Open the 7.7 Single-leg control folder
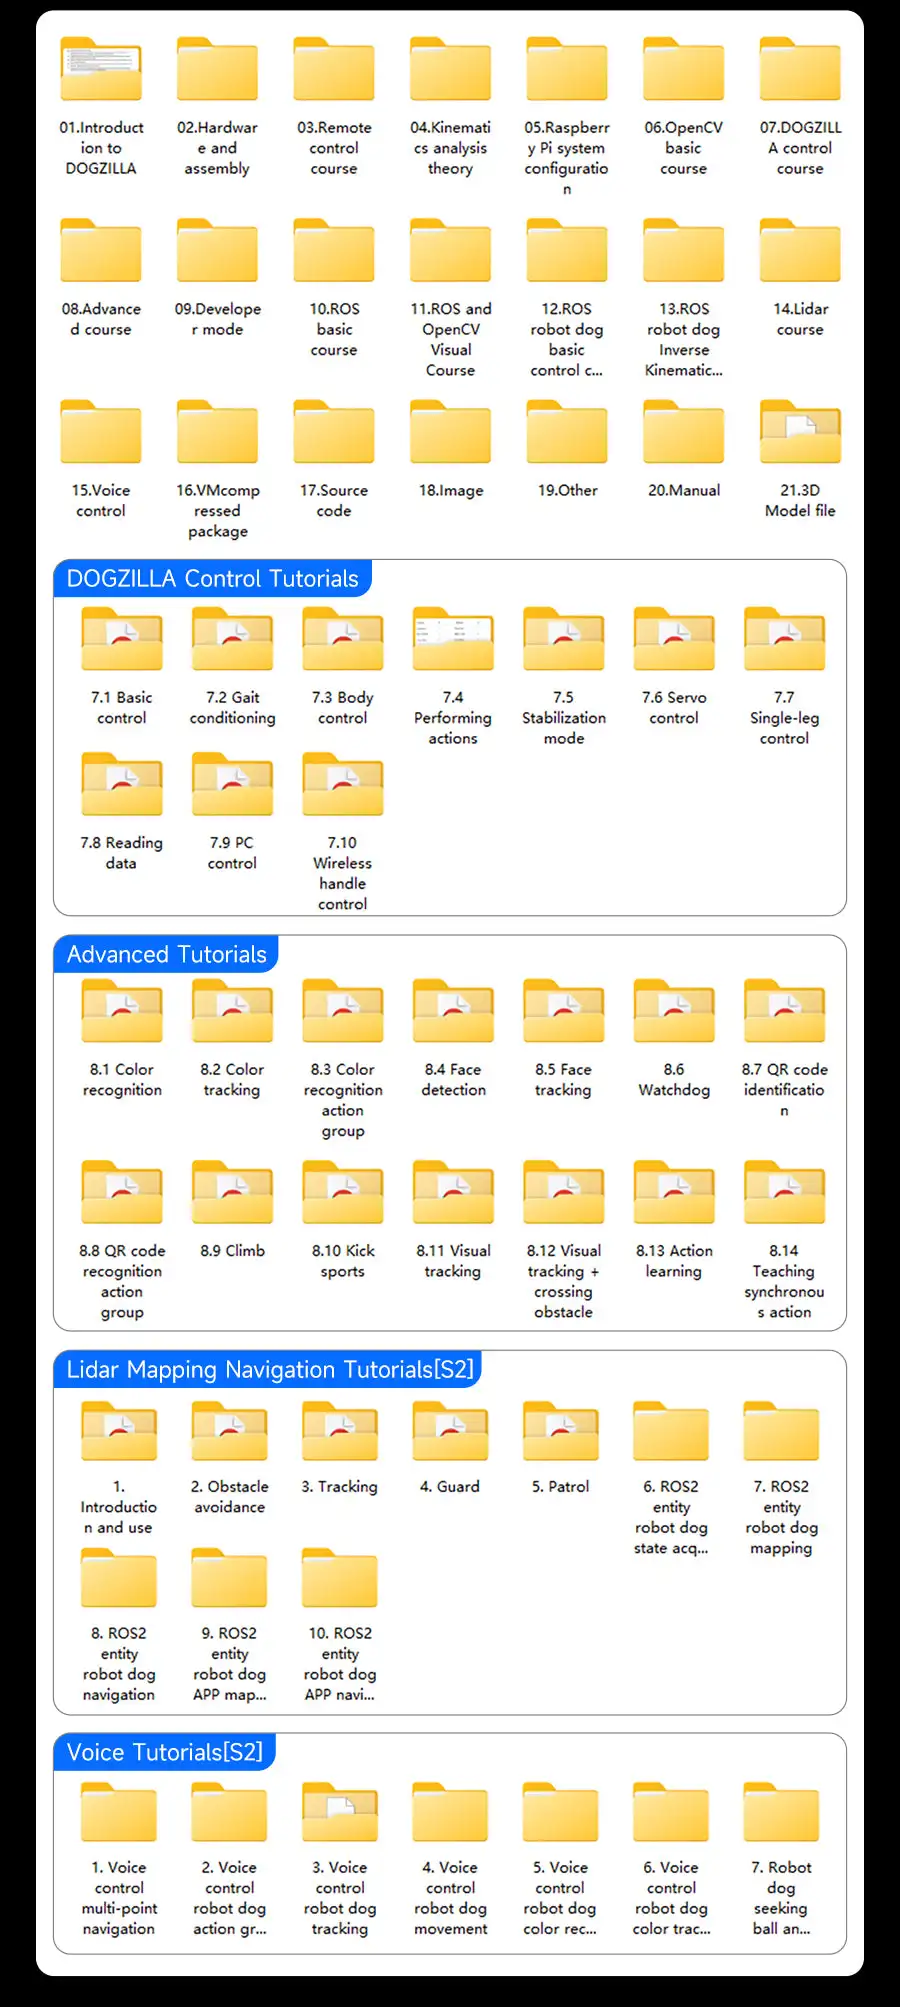The height and width of the screenshot is (2007, 900). click(785, 639)
